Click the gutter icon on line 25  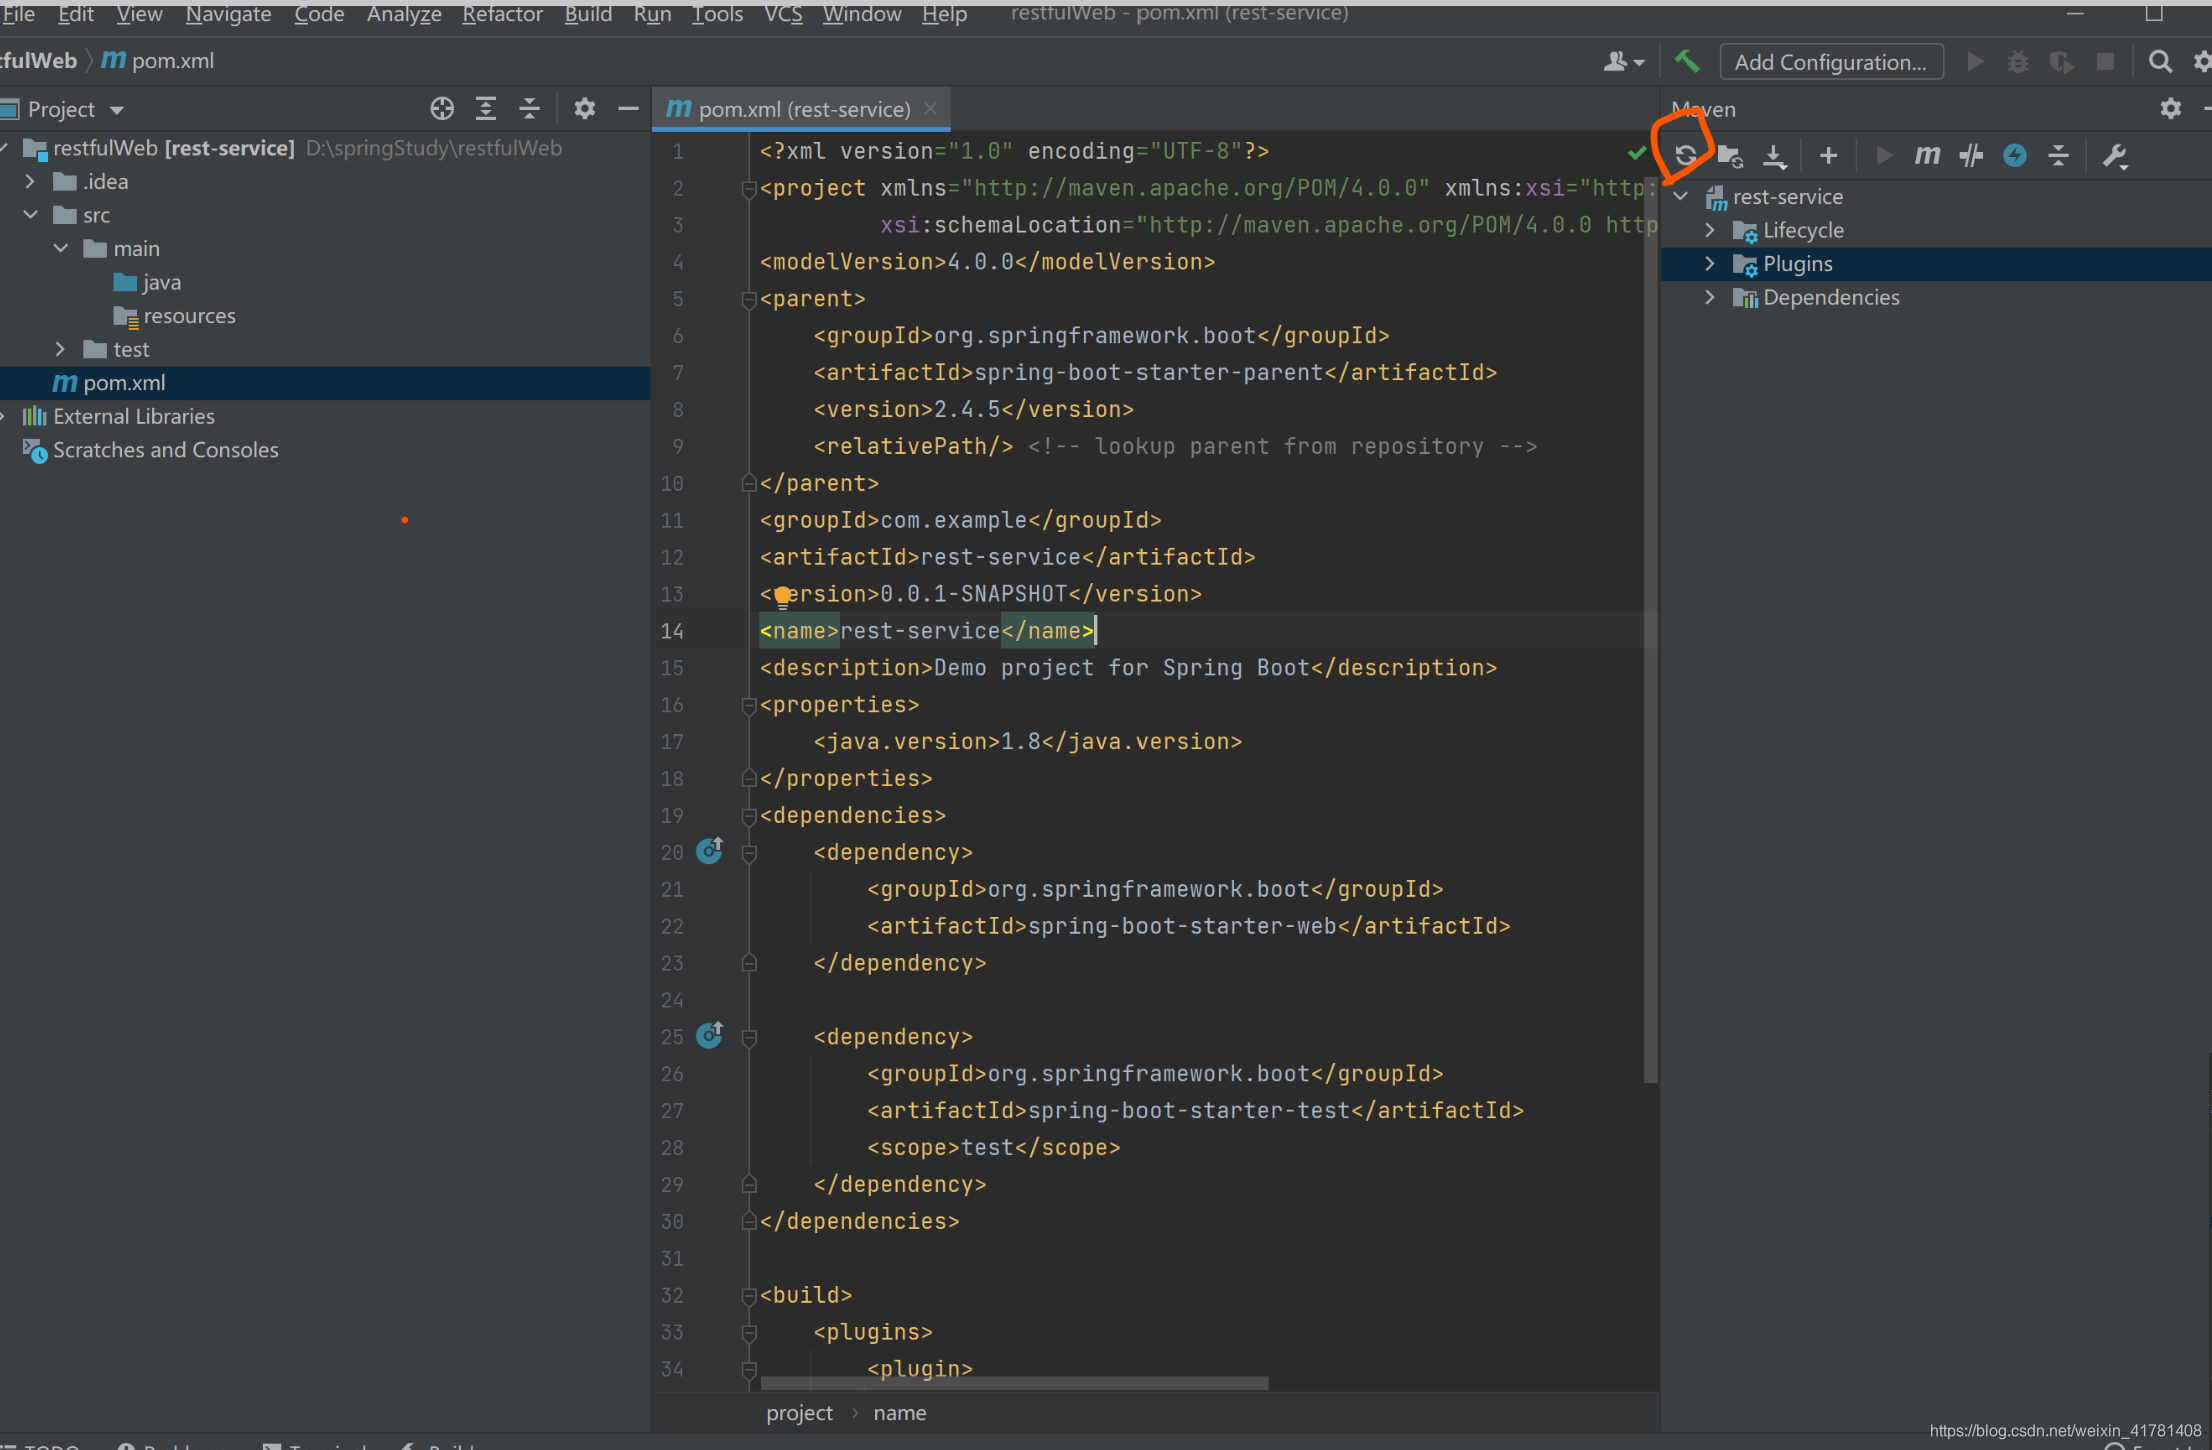tap(709, 1034)
